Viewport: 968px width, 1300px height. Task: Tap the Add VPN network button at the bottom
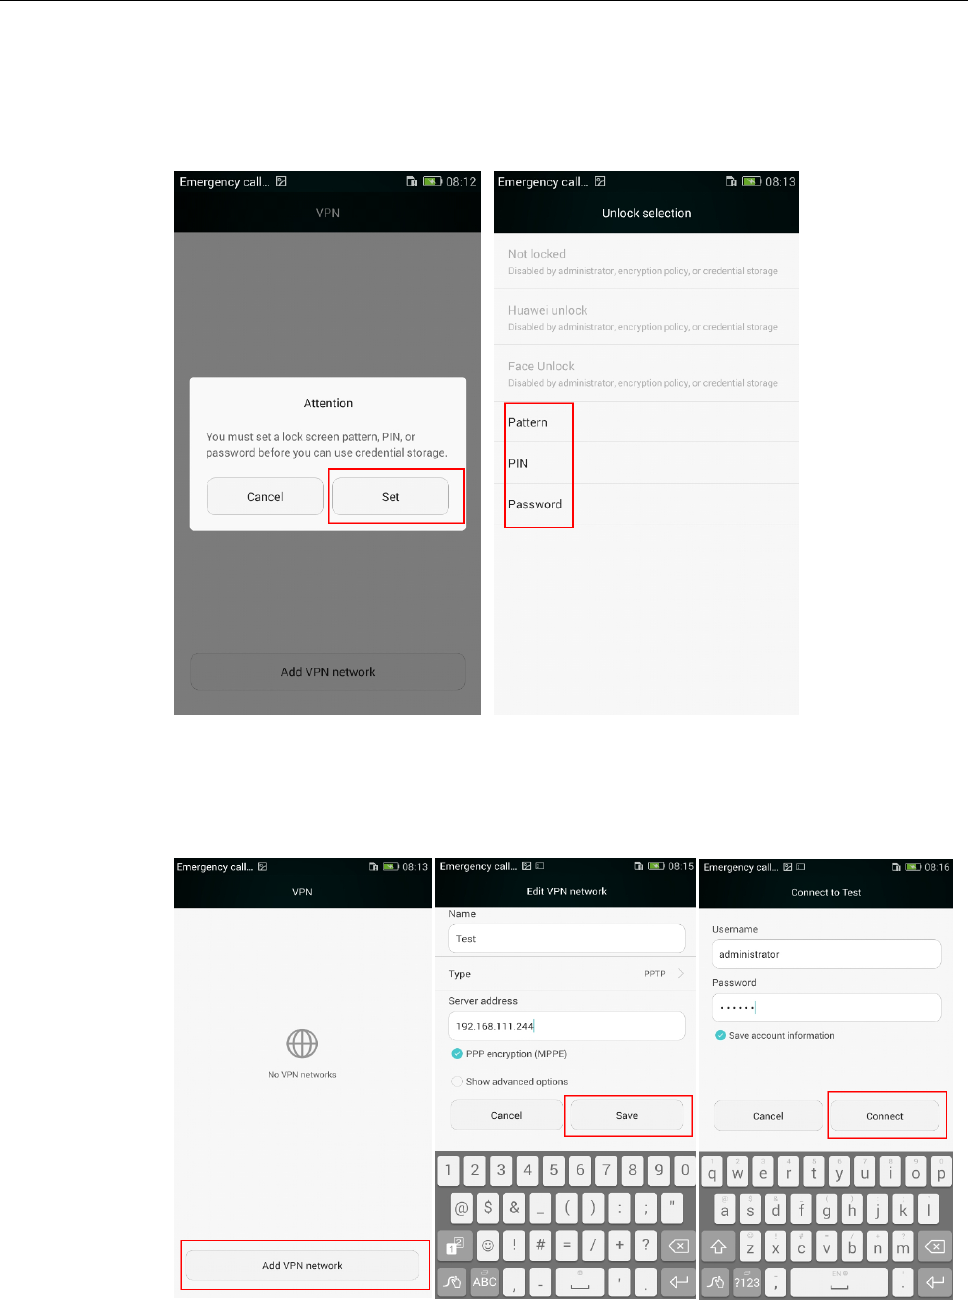pyautogui.click(x=302, y=1265)
